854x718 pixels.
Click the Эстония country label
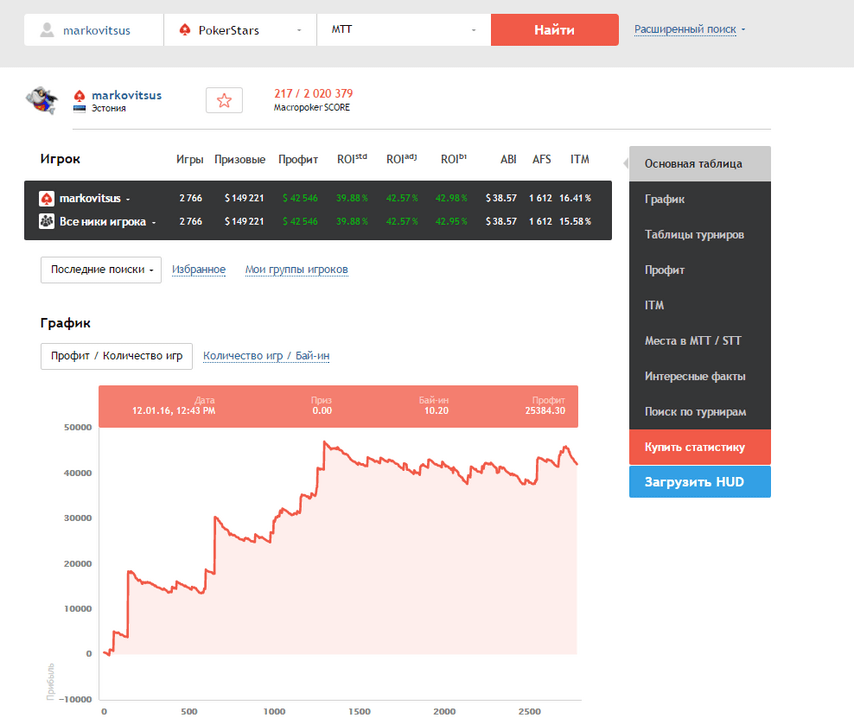(x=108, y=108)
